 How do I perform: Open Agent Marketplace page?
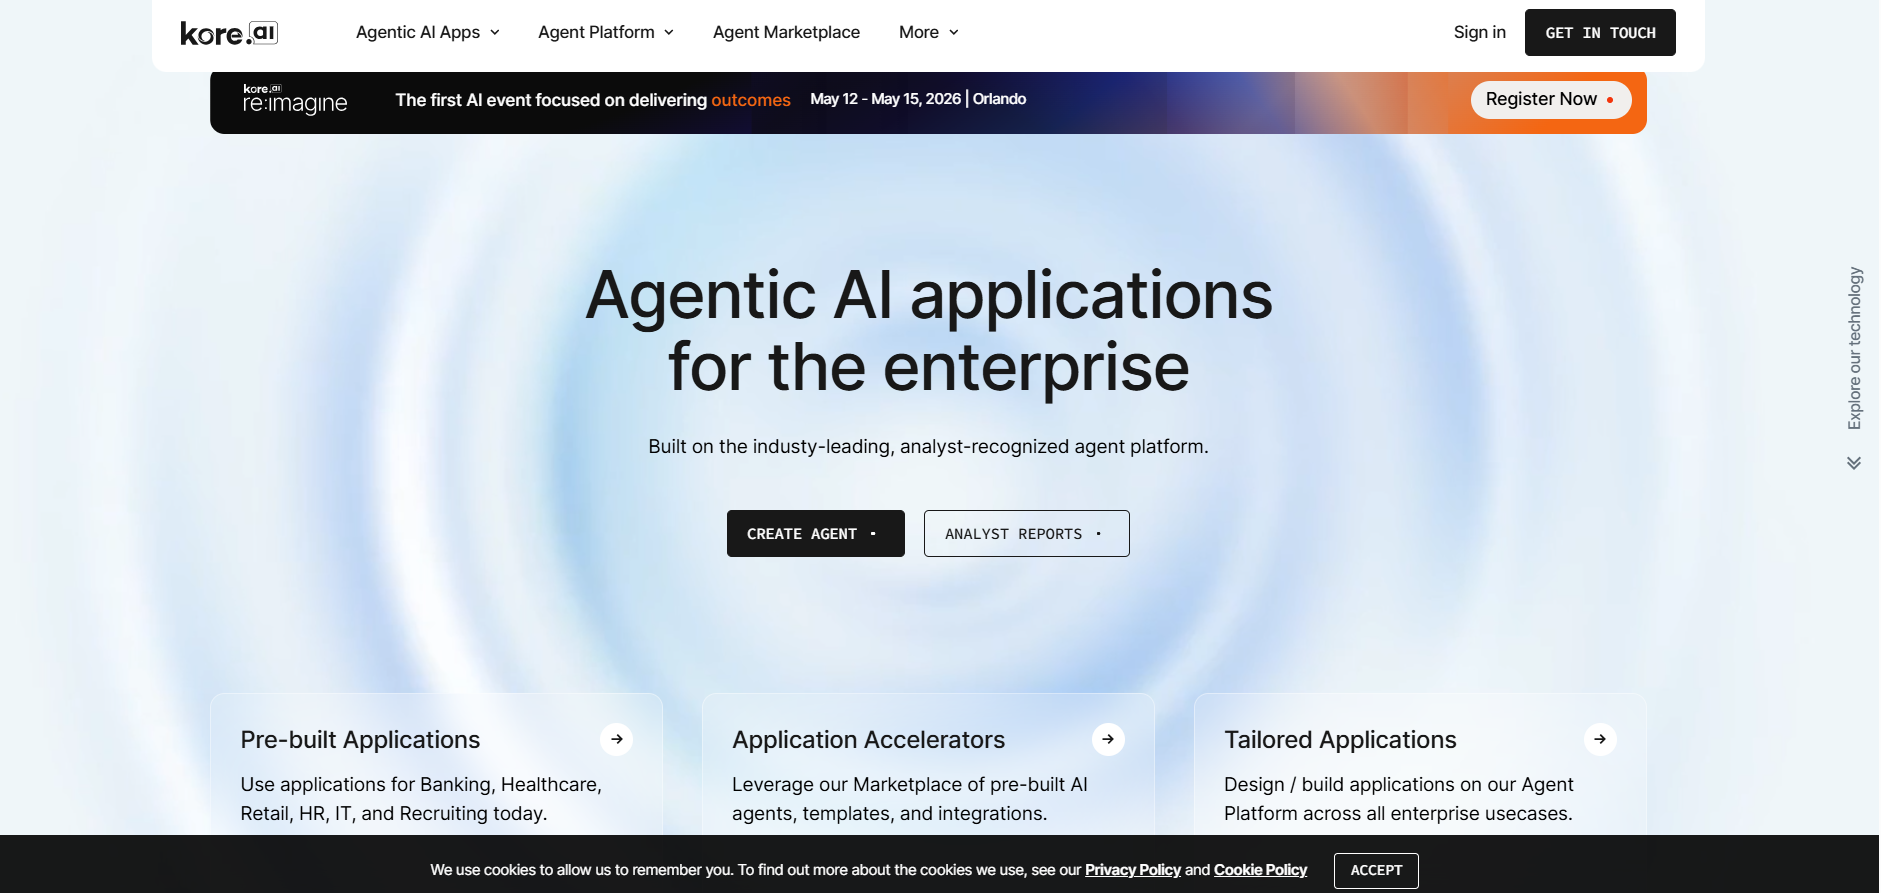point(786,32)
